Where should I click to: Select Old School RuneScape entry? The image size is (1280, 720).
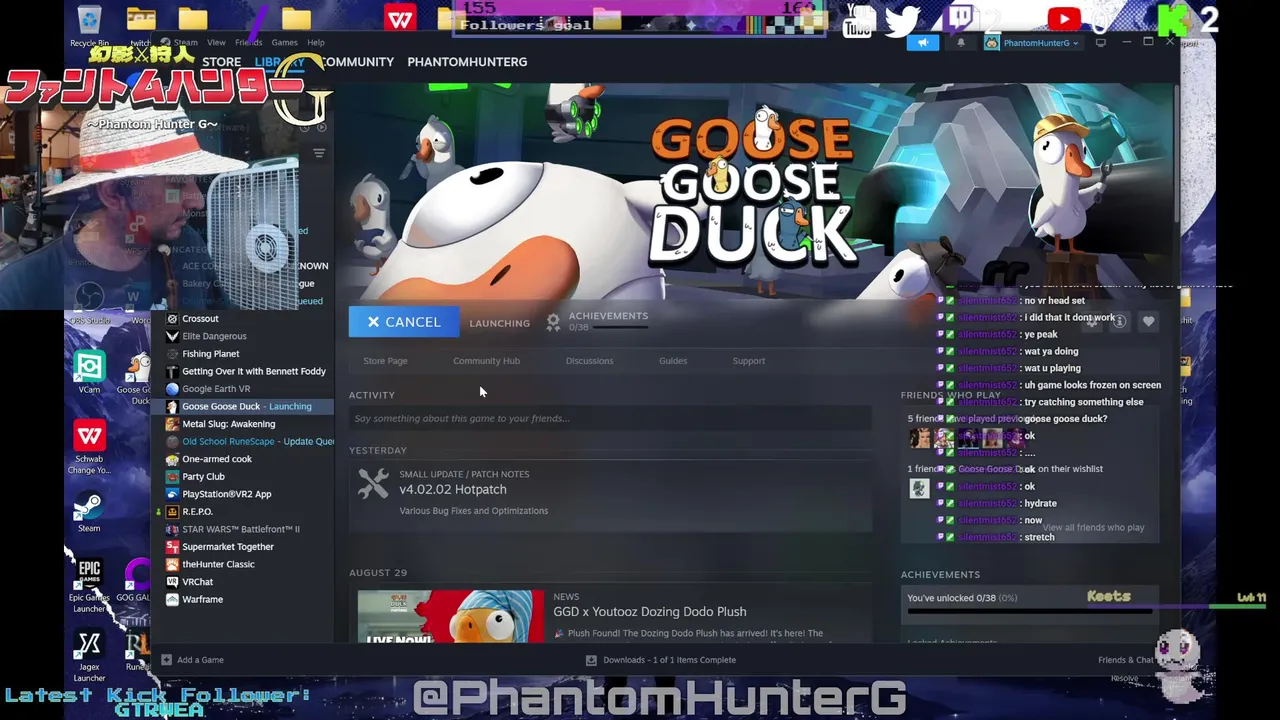click(x=250, y=441)
